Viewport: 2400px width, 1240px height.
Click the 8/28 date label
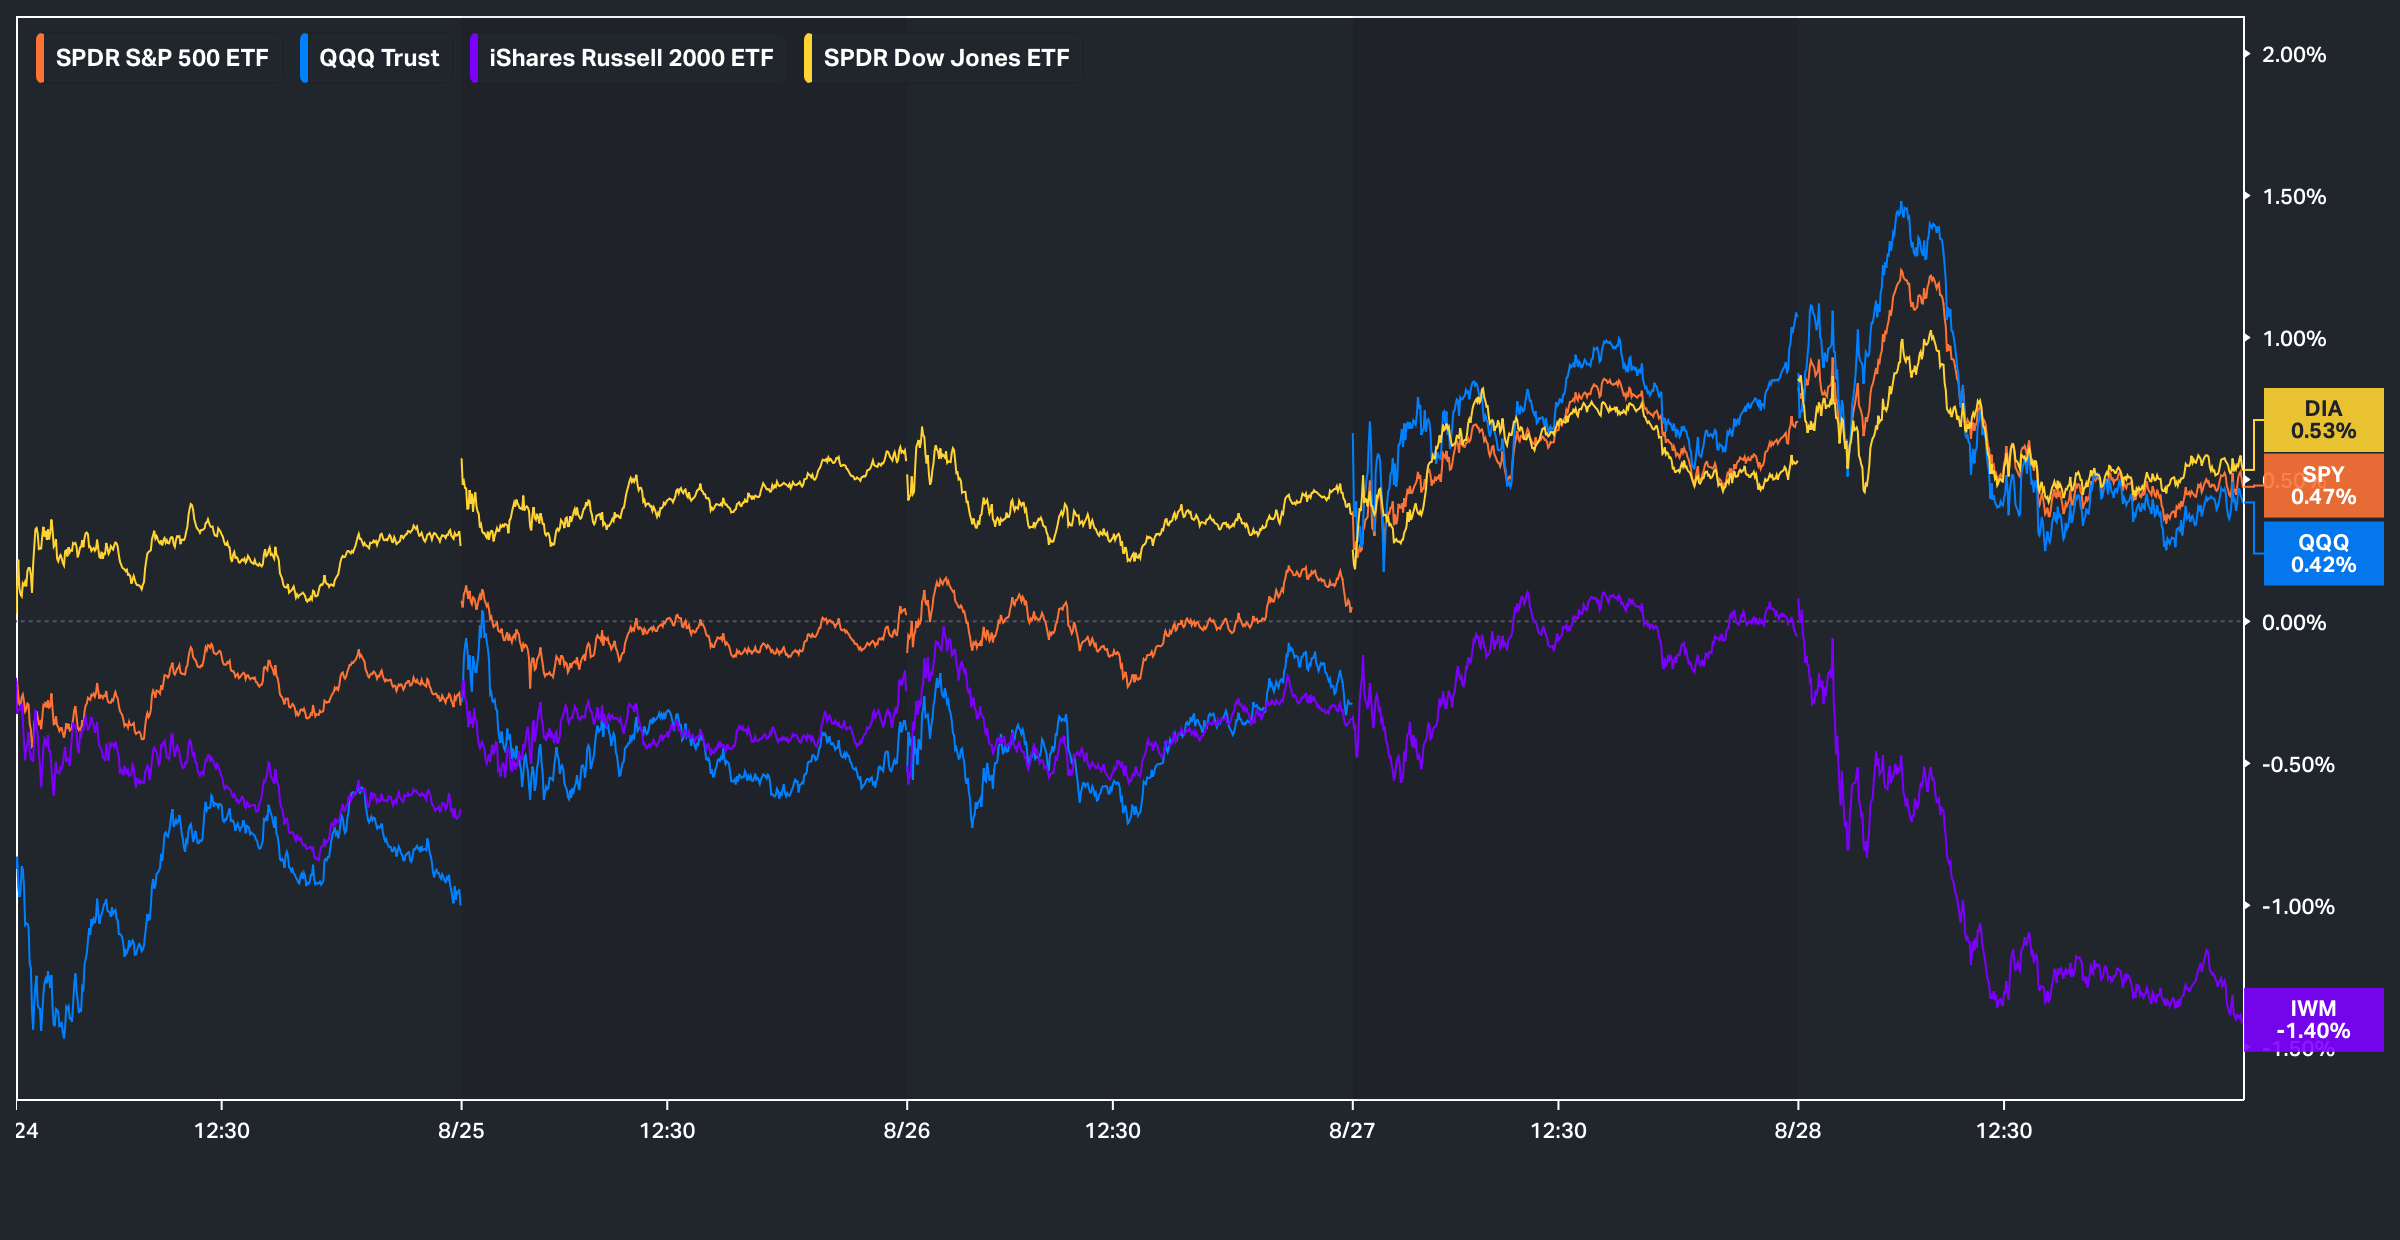[1798, 1131]
